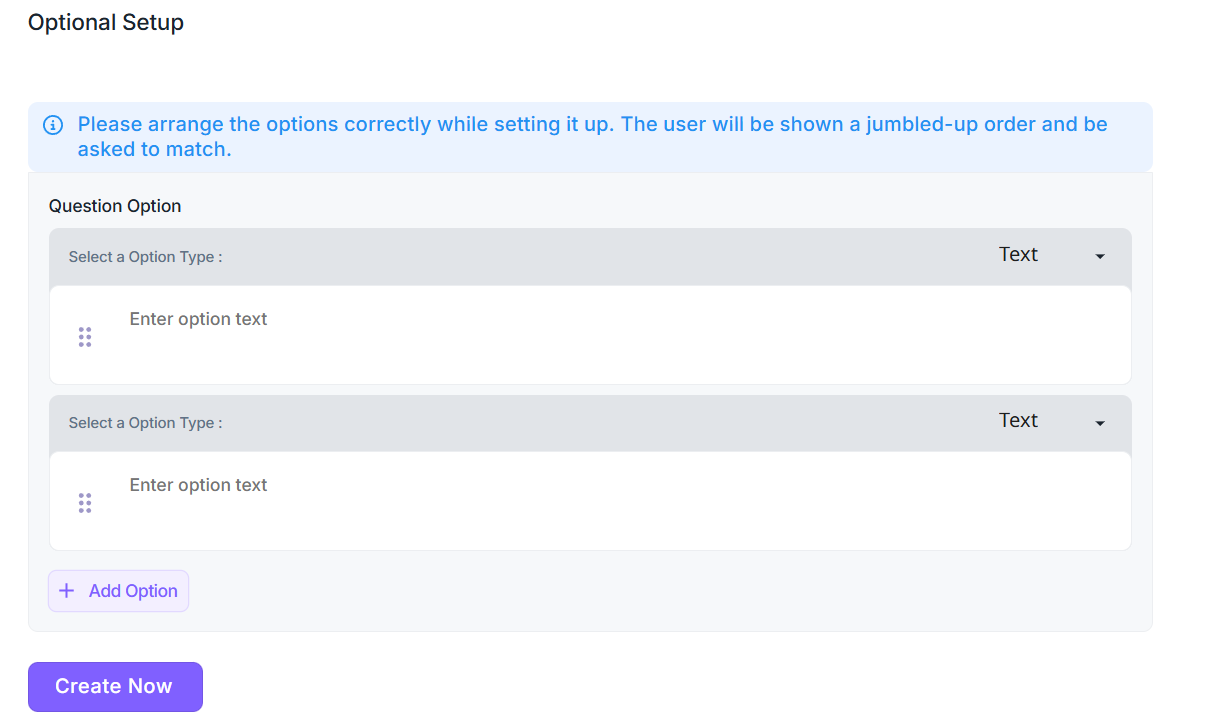
Task: Open first option's "Text" type selector
Action: click(x=1018, y=255)
